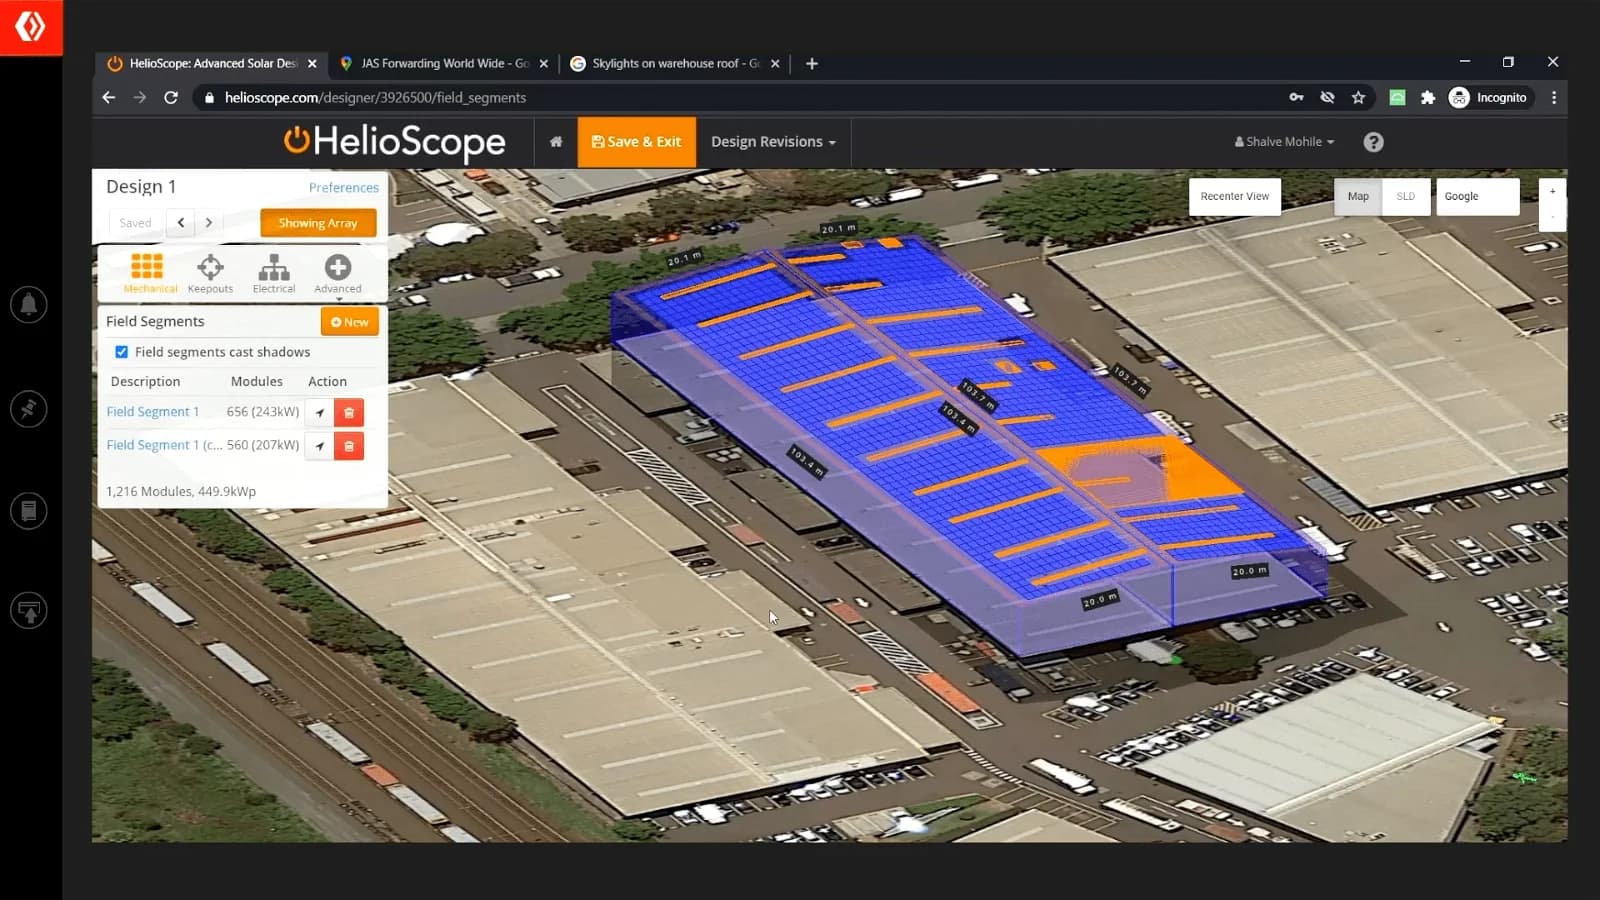Click the undo back arrow
Screen dimensions: 1600x900
click(x=181, y=222)
